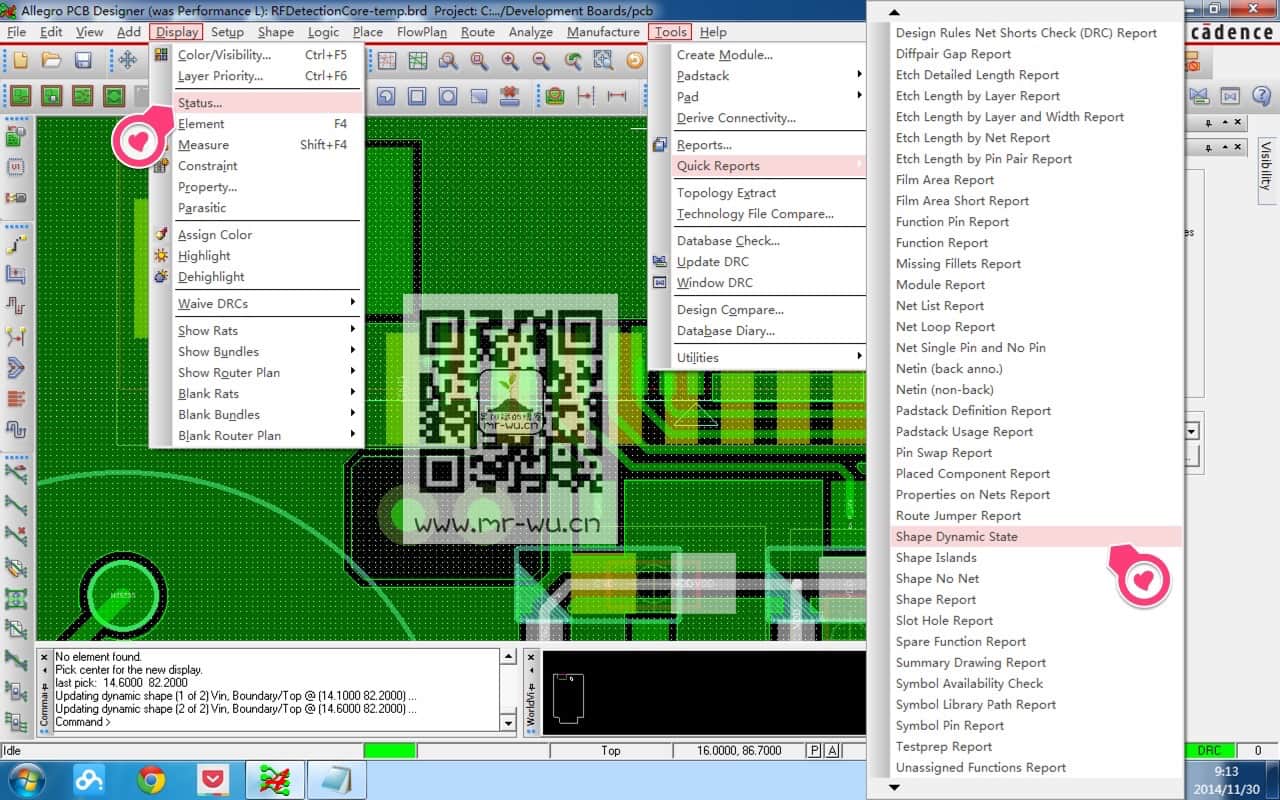Click the Top layer status field
Image resolution: width=1280 pixels, height=800 pixels.
[x=611, y=750]
